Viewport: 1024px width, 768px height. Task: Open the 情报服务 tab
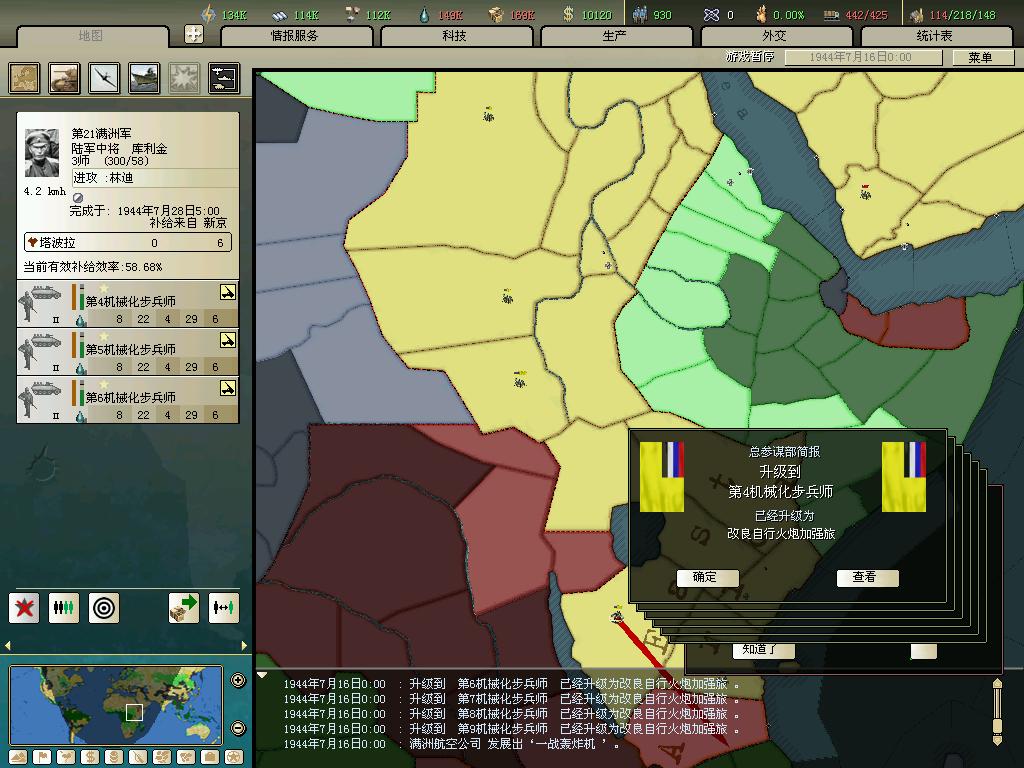pos(295,36)
